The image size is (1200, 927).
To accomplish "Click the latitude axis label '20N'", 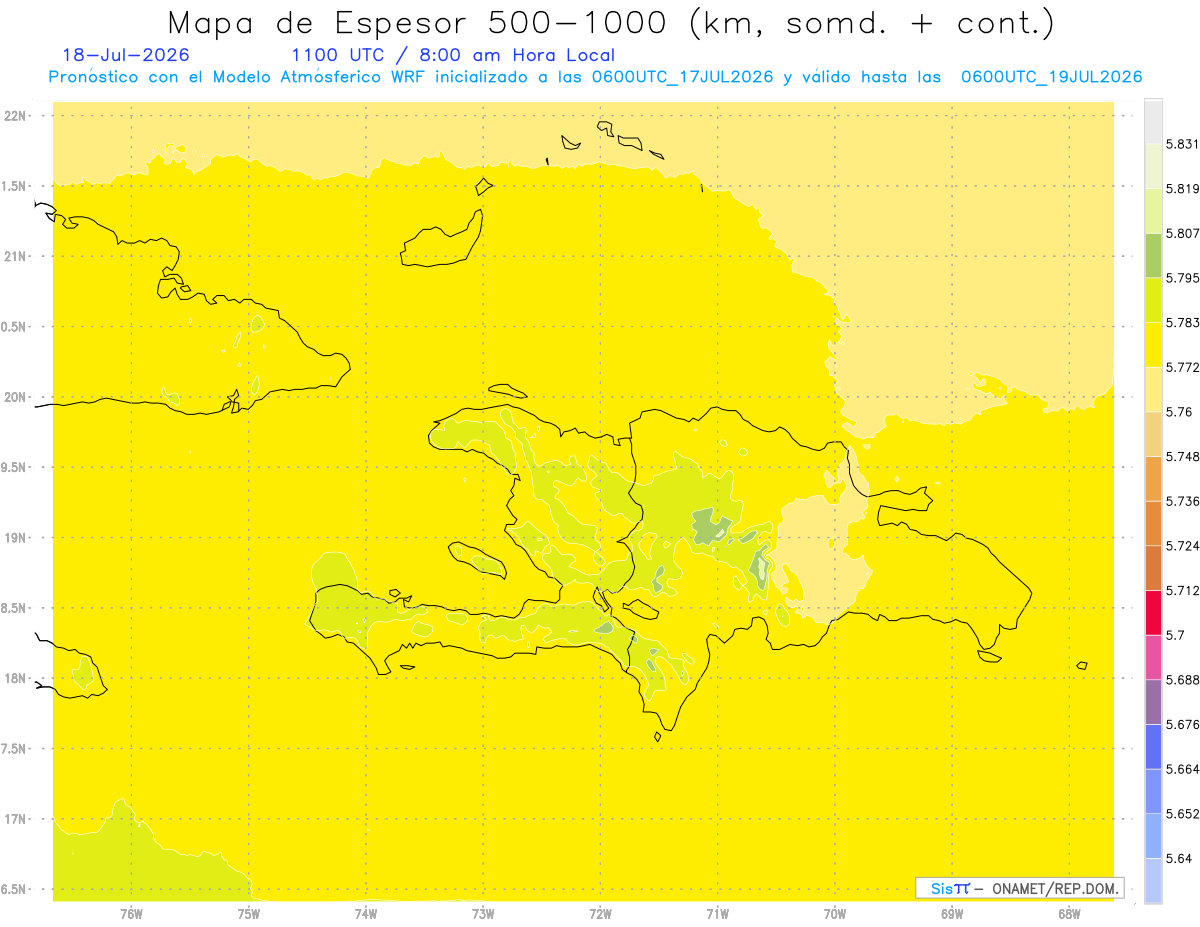I will [17, 397].
